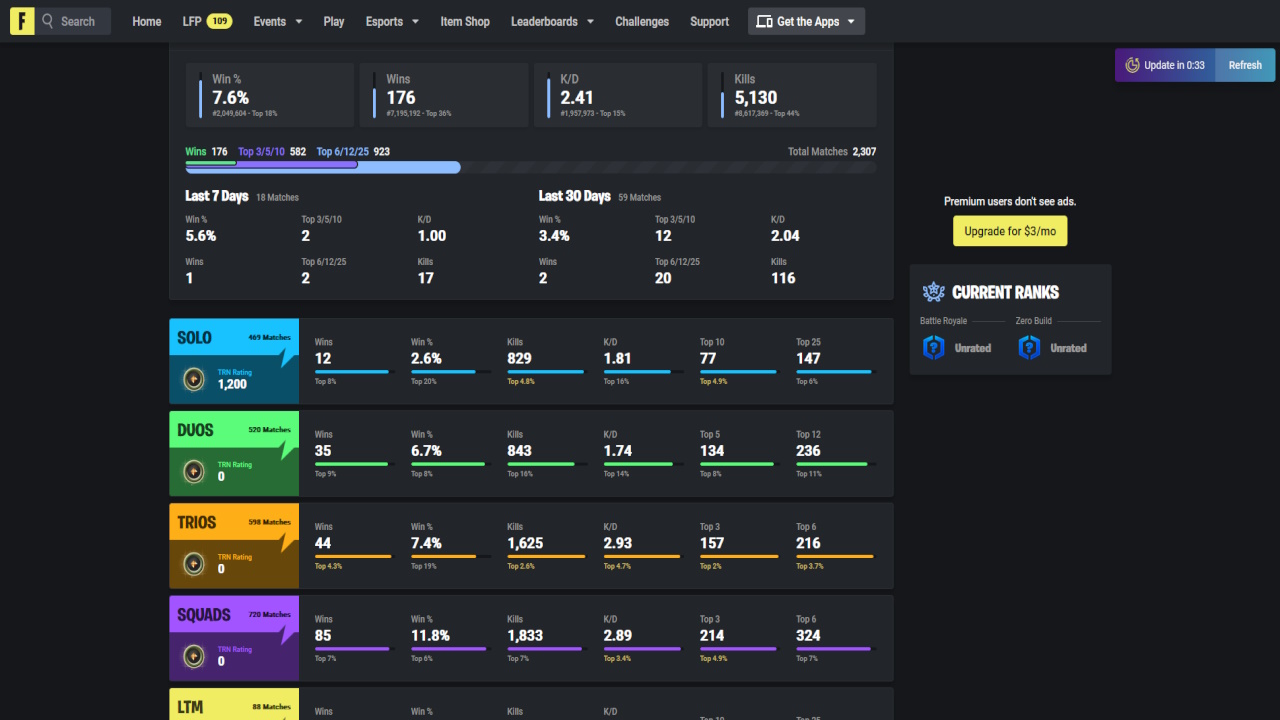The width and height of the screenshot is (1280, 720).
Task: Click Trios Kills value 1,625
Action: click(525, 543)
